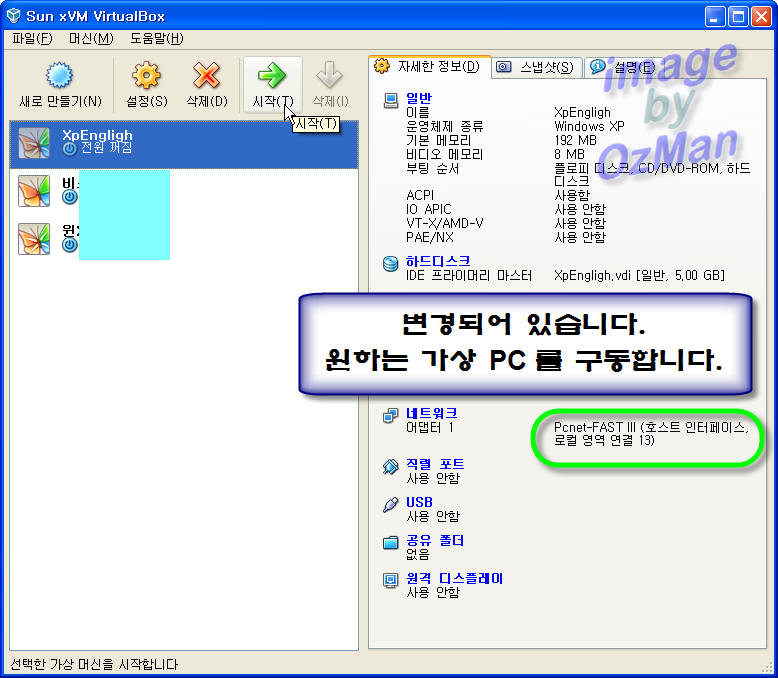Viewport: 778px width, 678px height.
Task: Close the VirtualBox window
Action: (x=761, y=16)
